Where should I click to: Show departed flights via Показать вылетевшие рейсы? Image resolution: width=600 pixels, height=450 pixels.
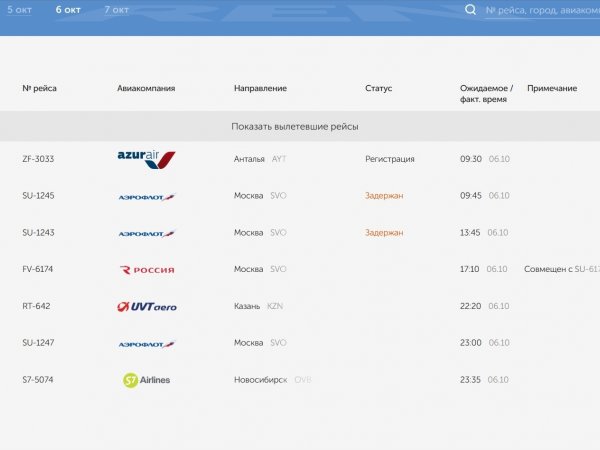click(295, 126)
